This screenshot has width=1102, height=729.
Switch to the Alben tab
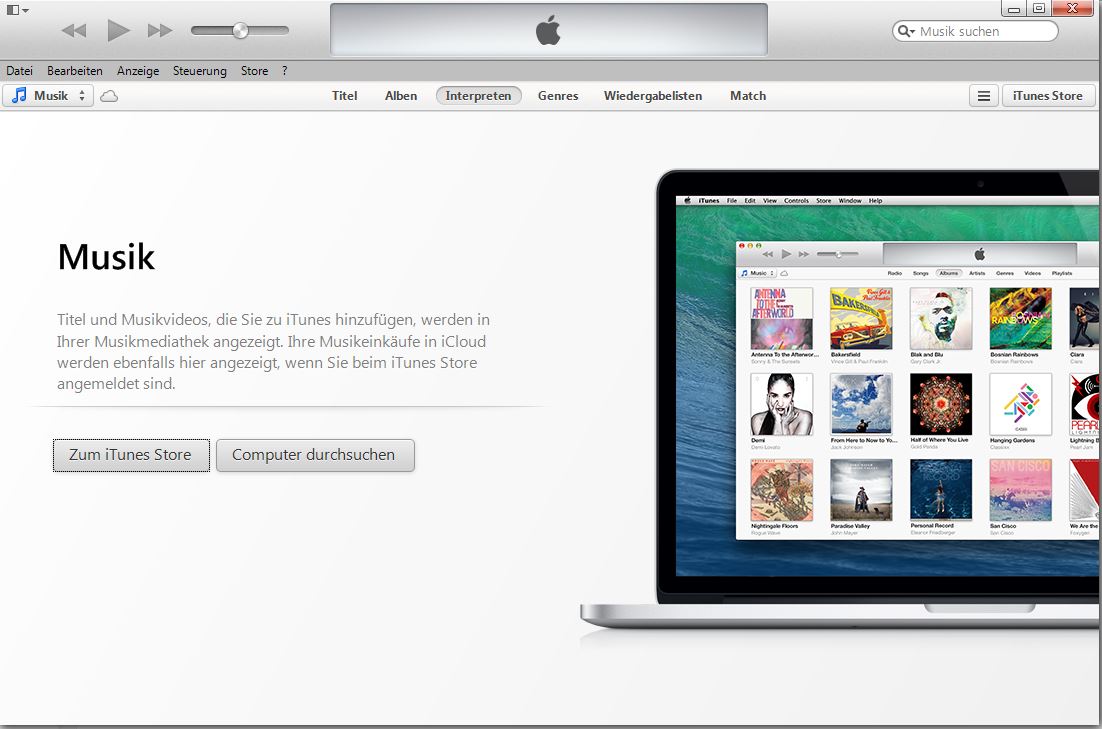[401, 96]
